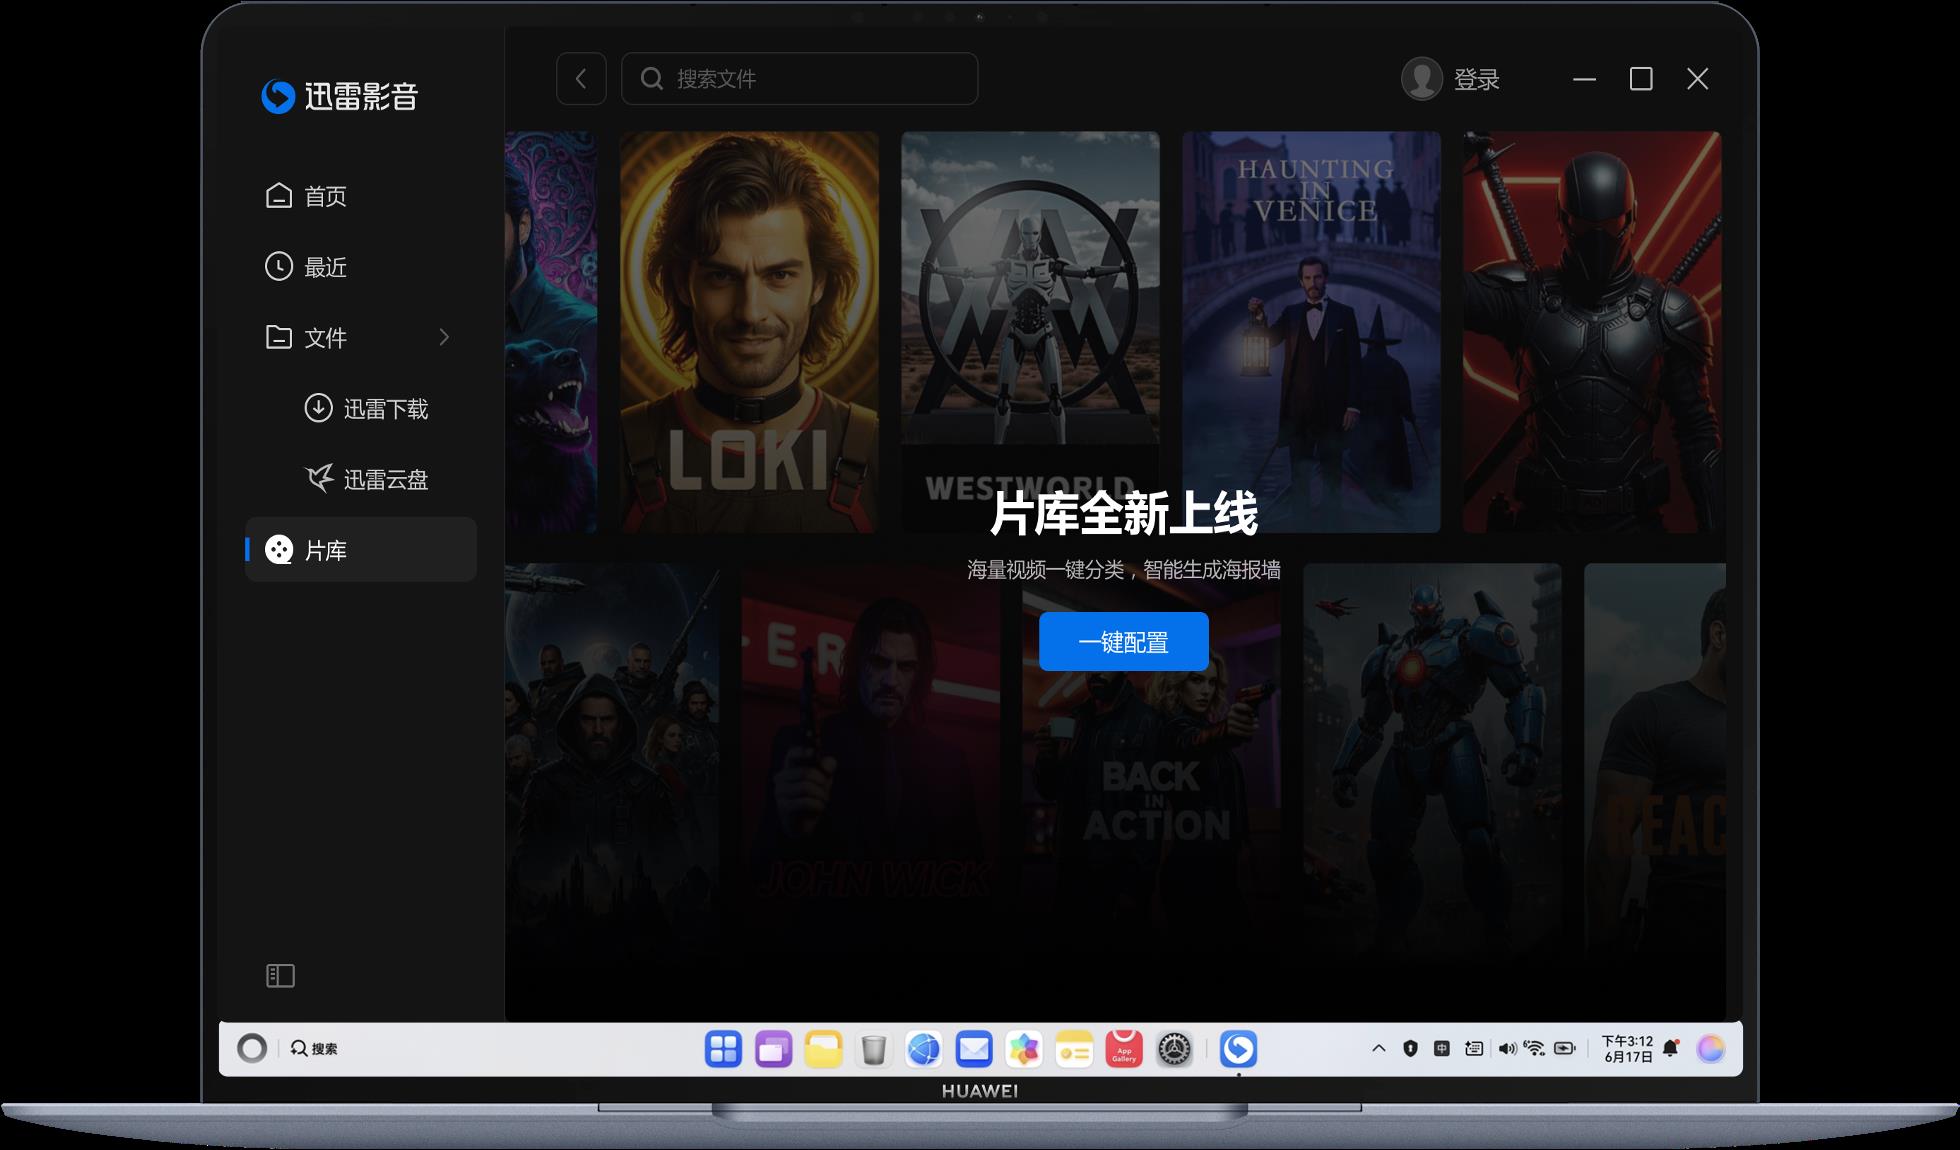
Task: Open the trash bin in dock
Action: tap(874, 1049)
